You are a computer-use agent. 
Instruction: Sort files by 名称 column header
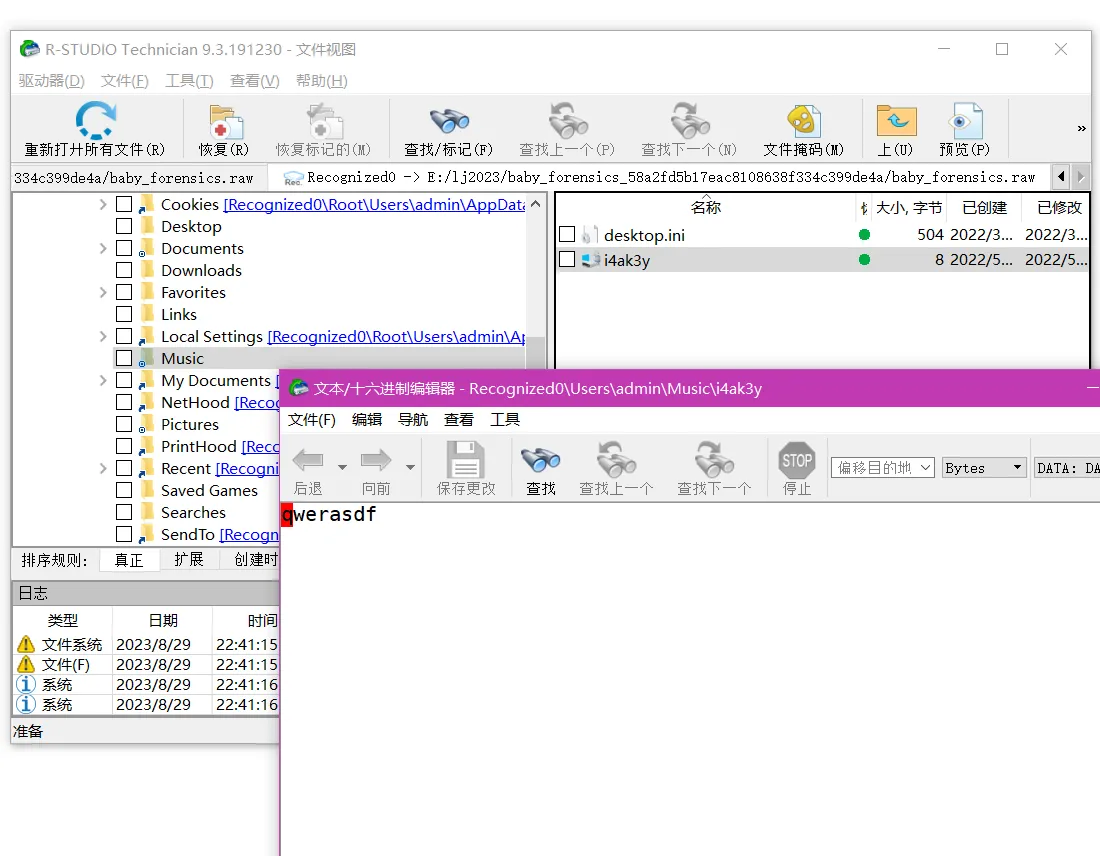(x=705, y=208)
